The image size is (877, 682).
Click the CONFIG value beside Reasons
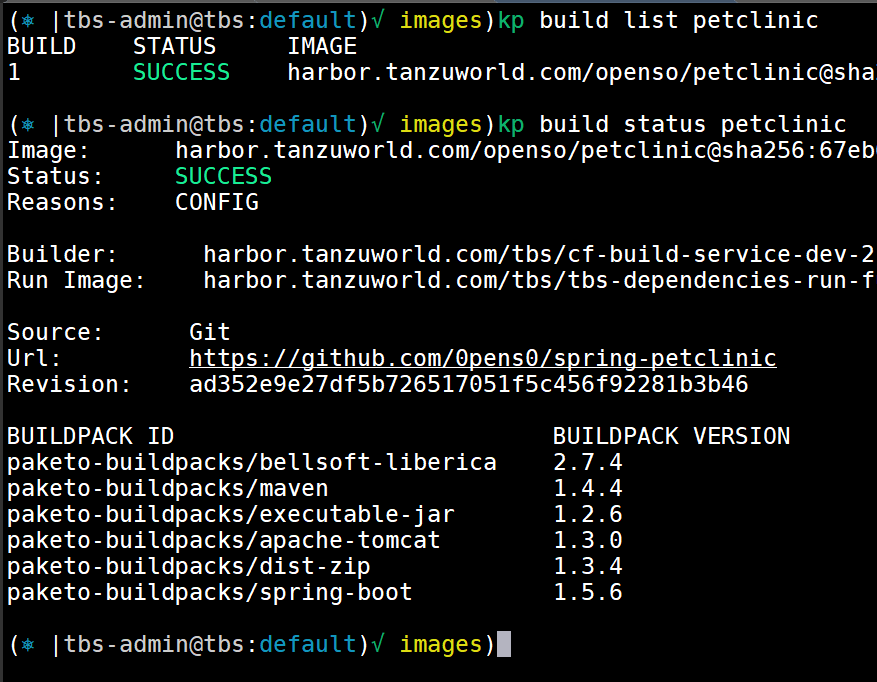216,202
